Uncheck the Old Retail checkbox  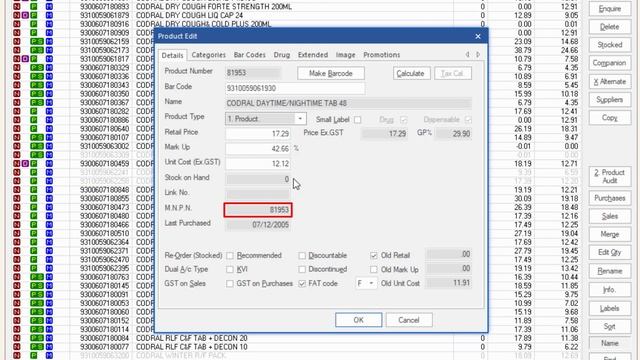coord(373,256)
